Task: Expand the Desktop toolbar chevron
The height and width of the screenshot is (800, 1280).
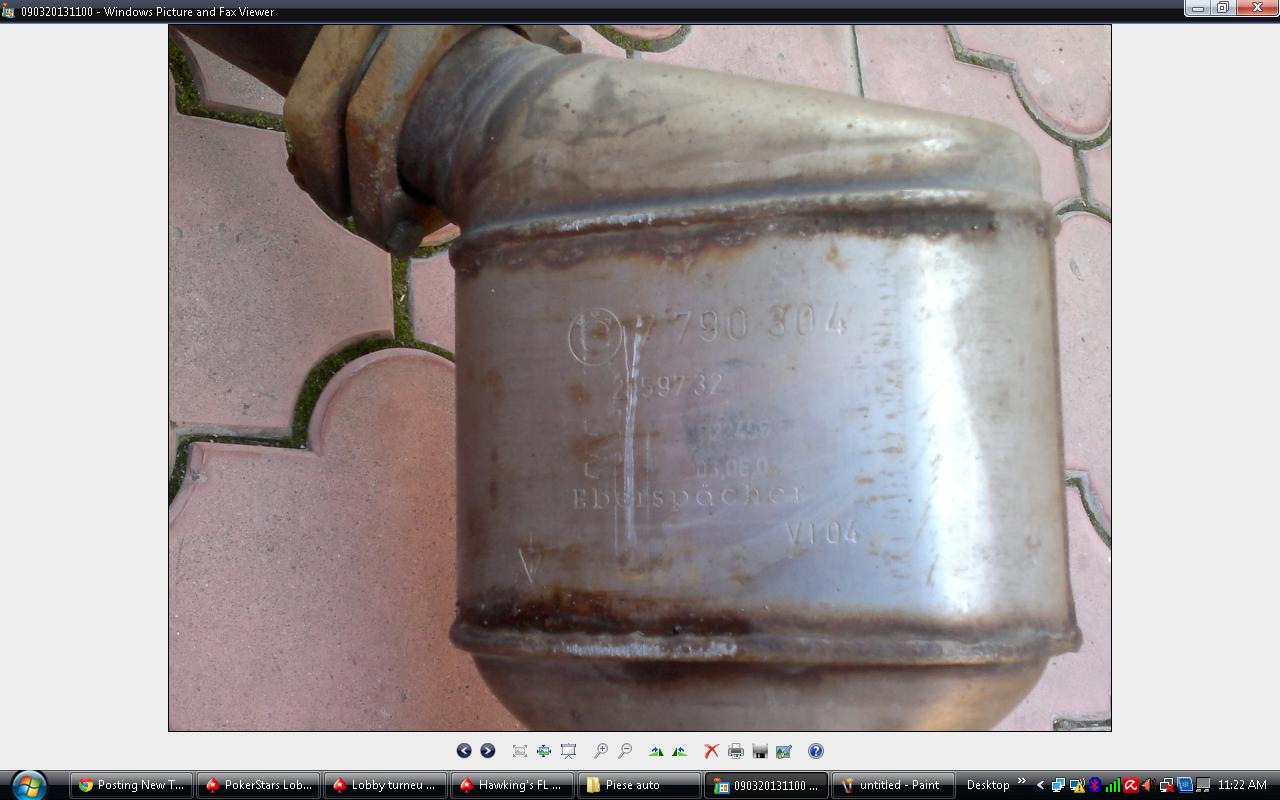Action: (1022, 781)
